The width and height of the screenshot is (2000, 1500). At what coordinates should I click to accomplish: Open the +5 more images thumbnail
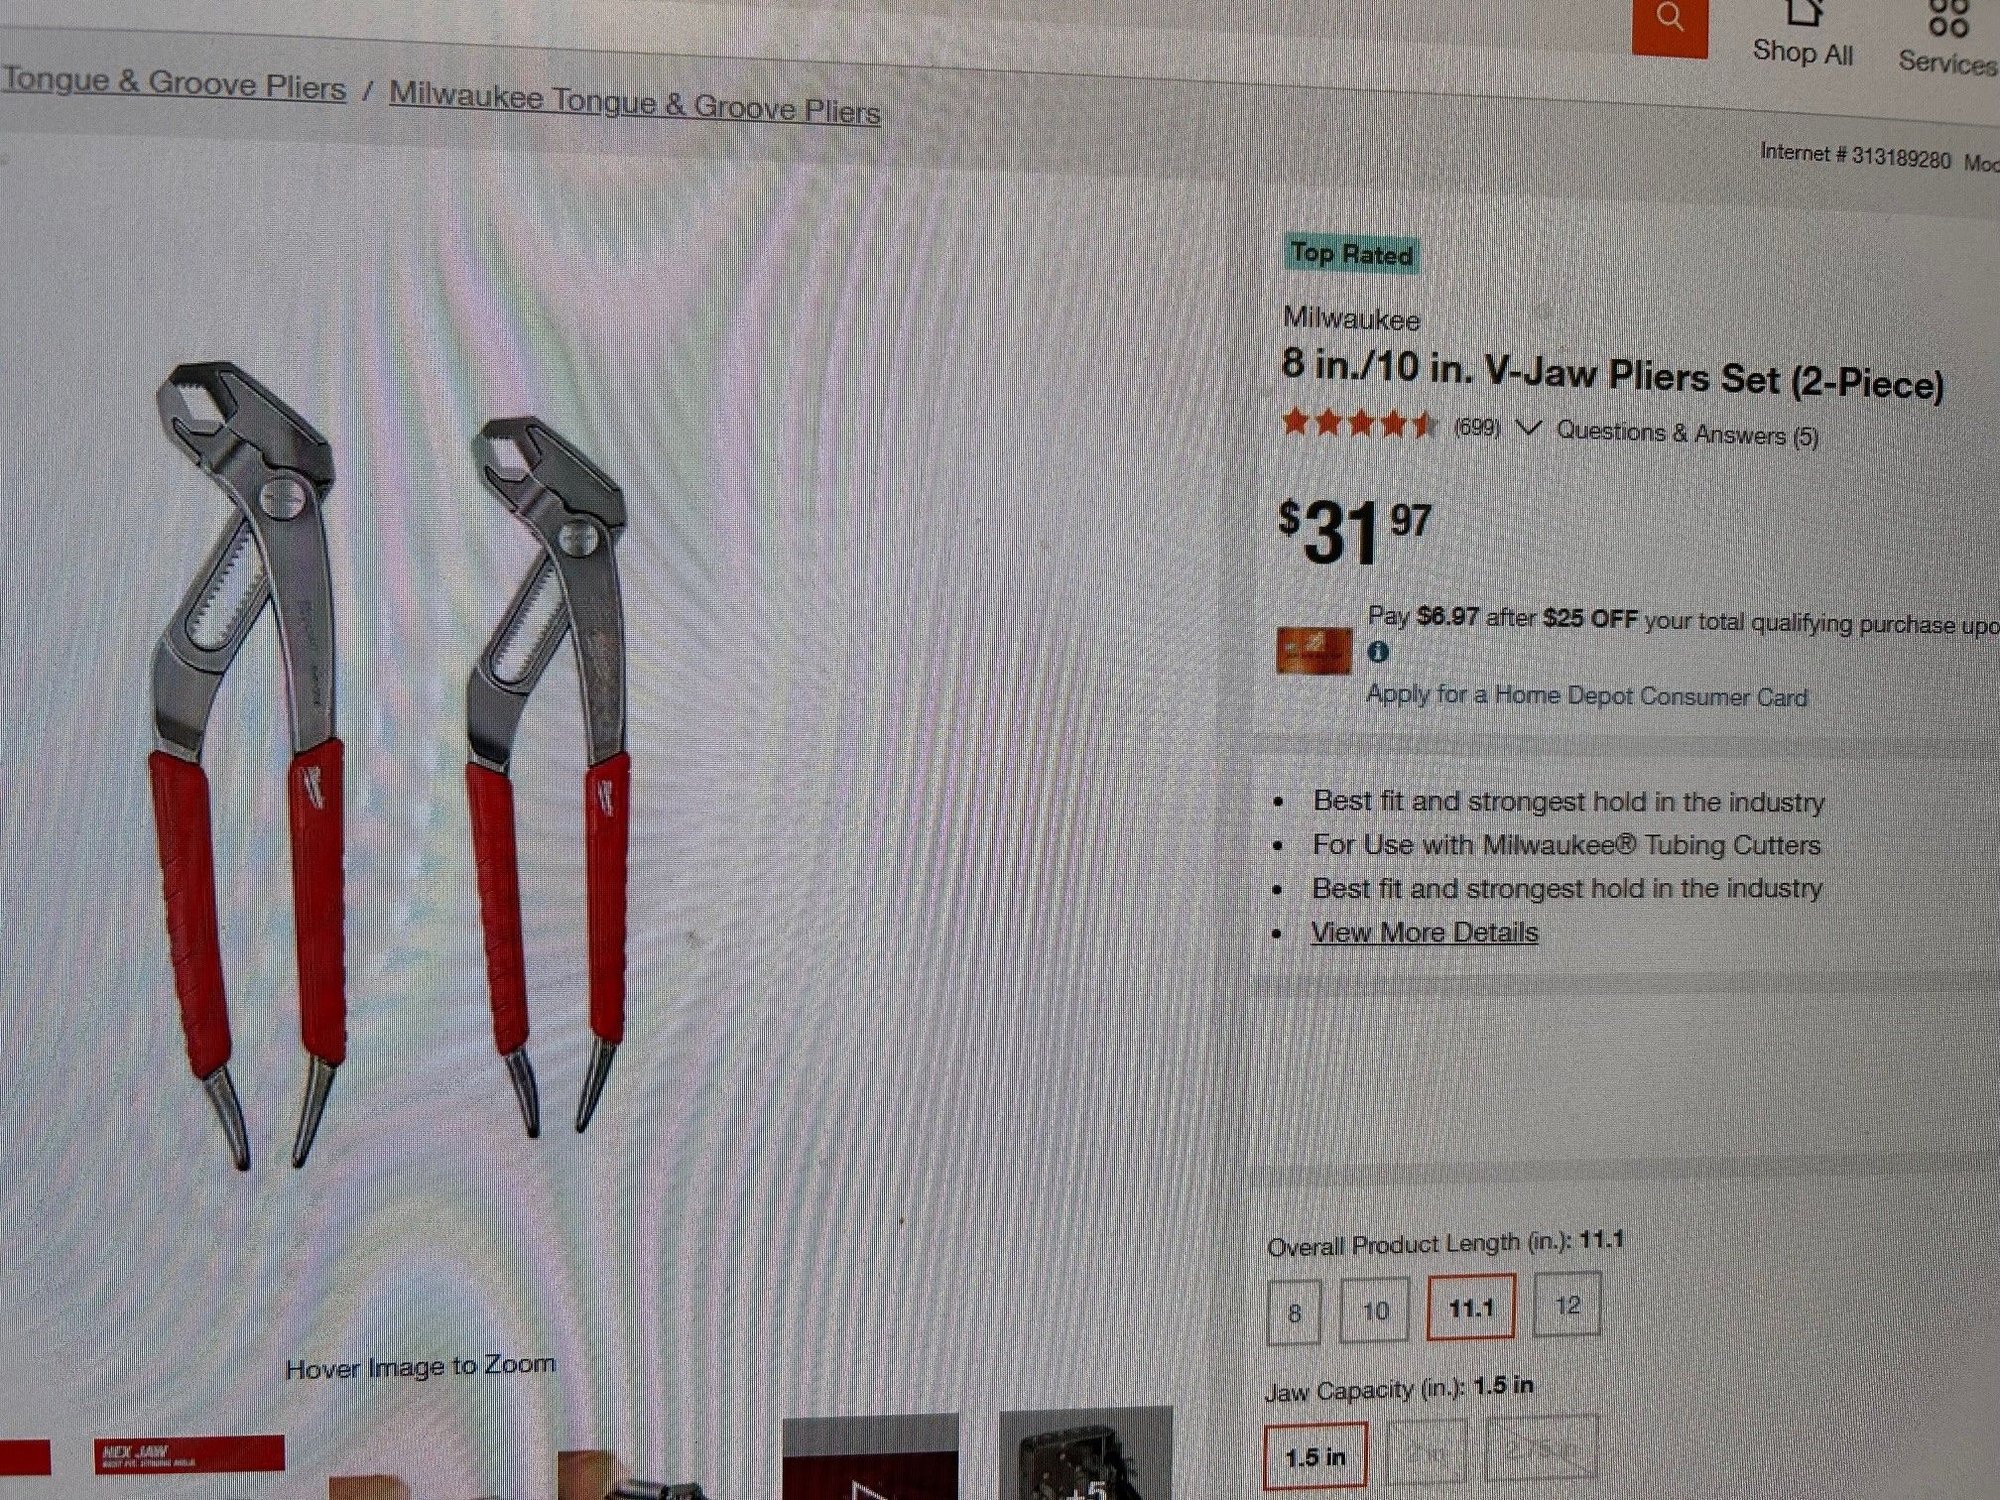click(x=1086, y=1455)
